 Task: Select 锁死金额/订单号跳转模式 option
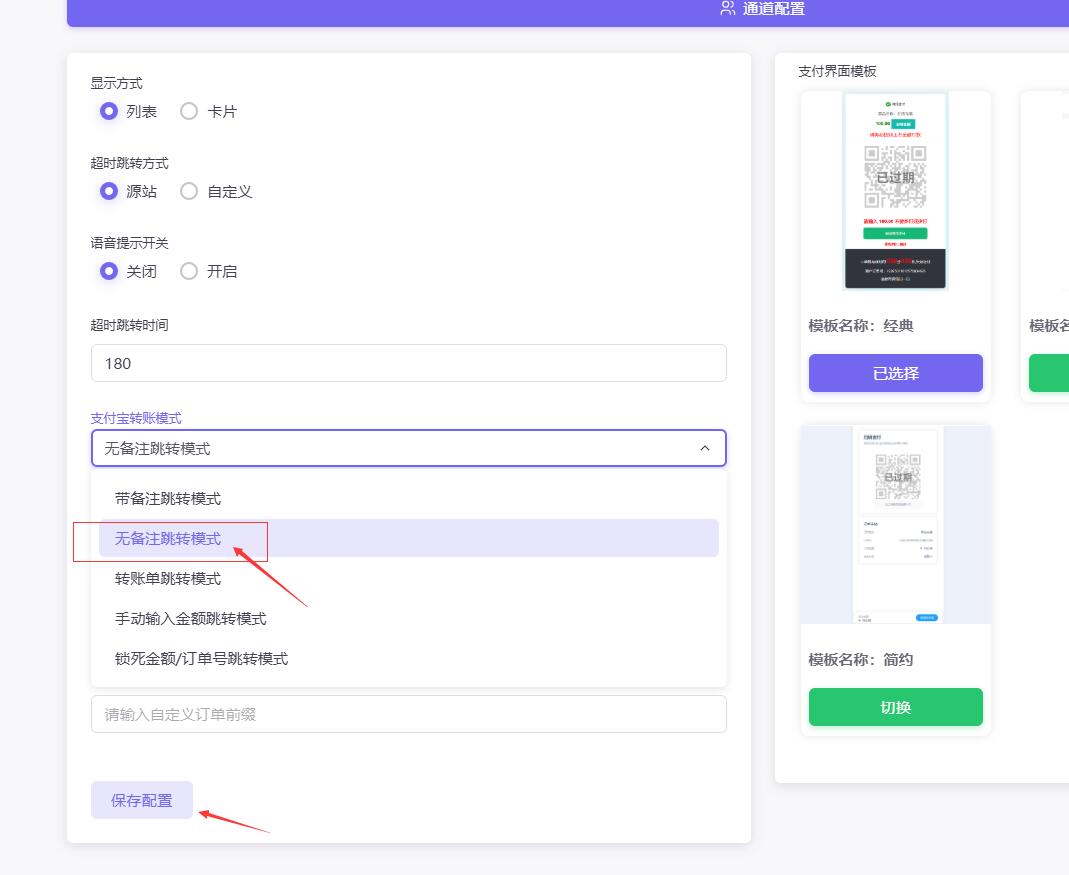201,658
